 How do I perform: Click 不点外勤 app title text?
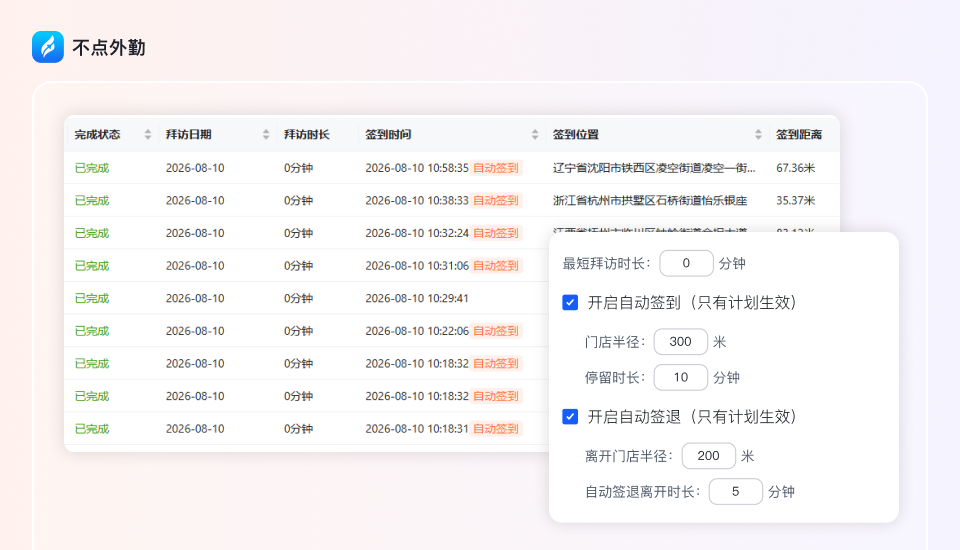pos(109,48)
